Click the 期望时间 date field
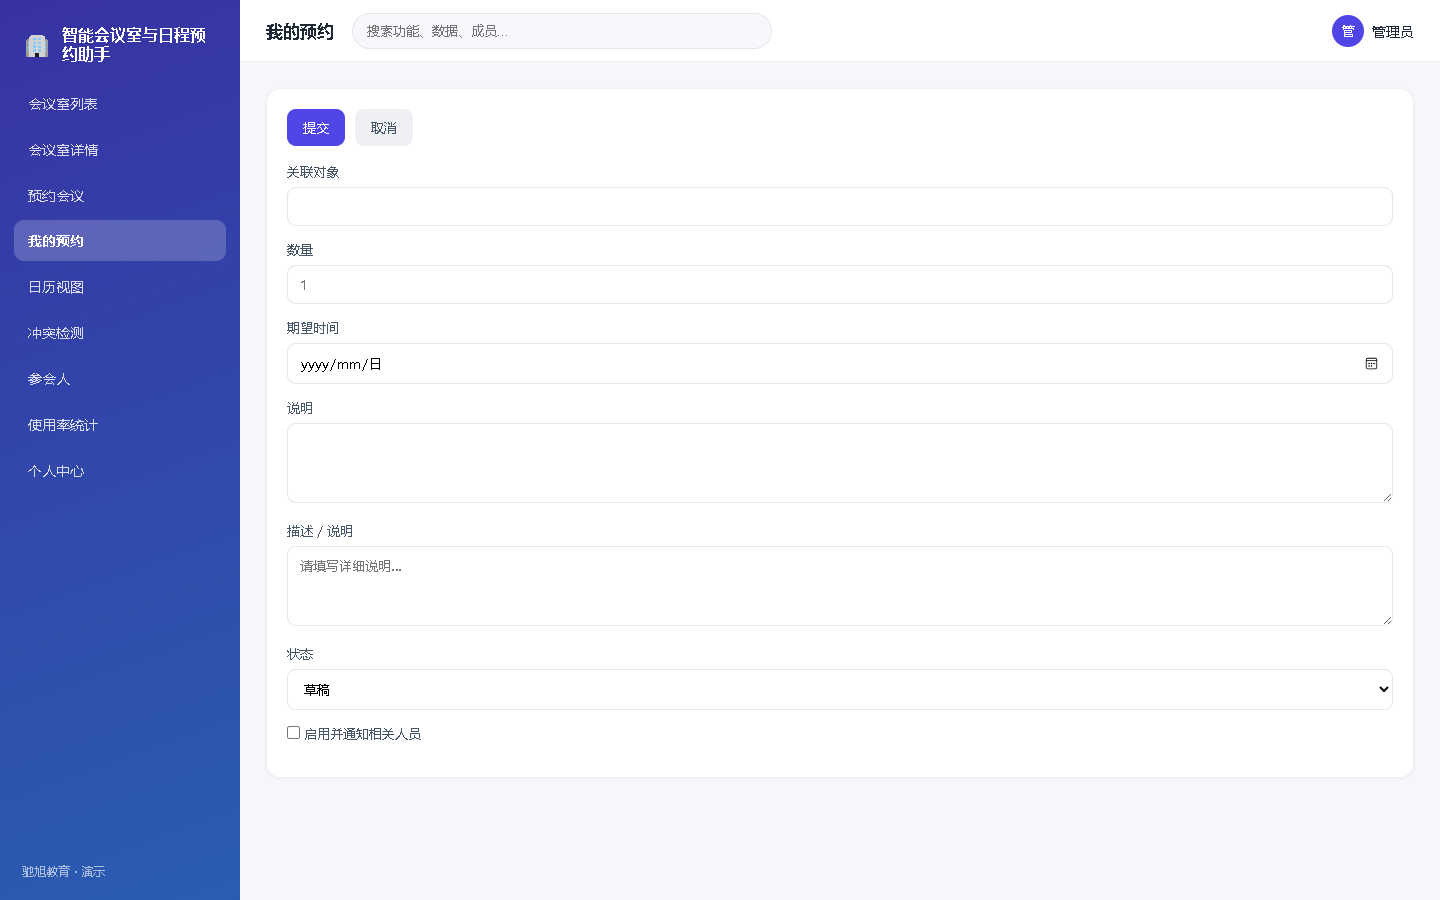The height and width of the screenshot is (900, 1440). click(839, 364)
